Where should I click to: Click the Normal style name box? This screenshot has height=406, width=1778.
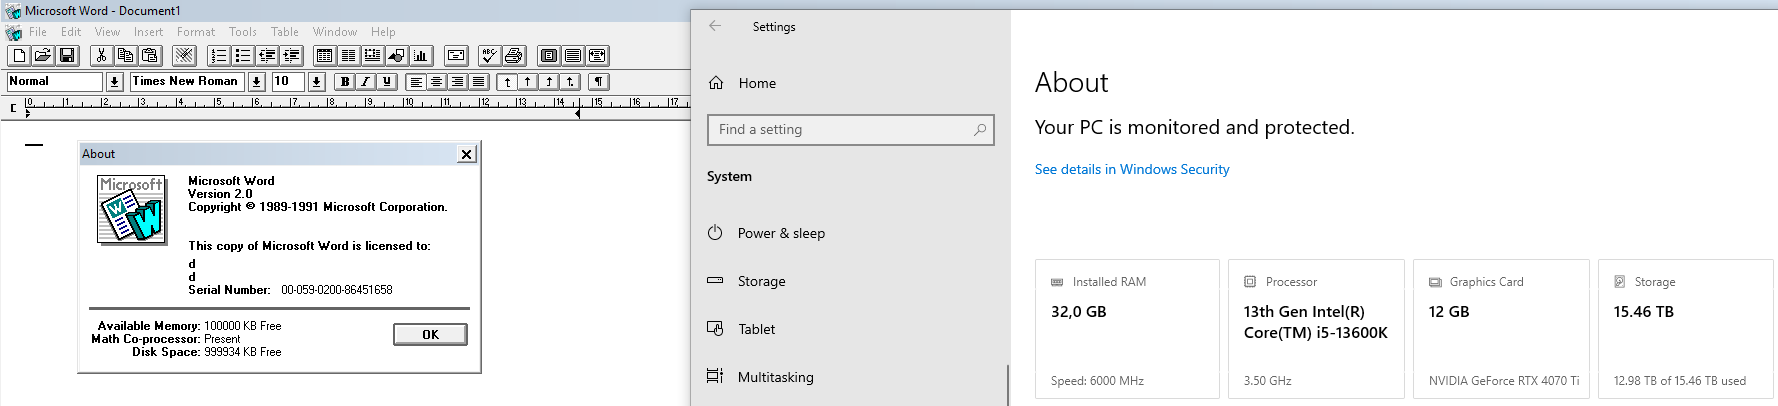click(55, 82)
